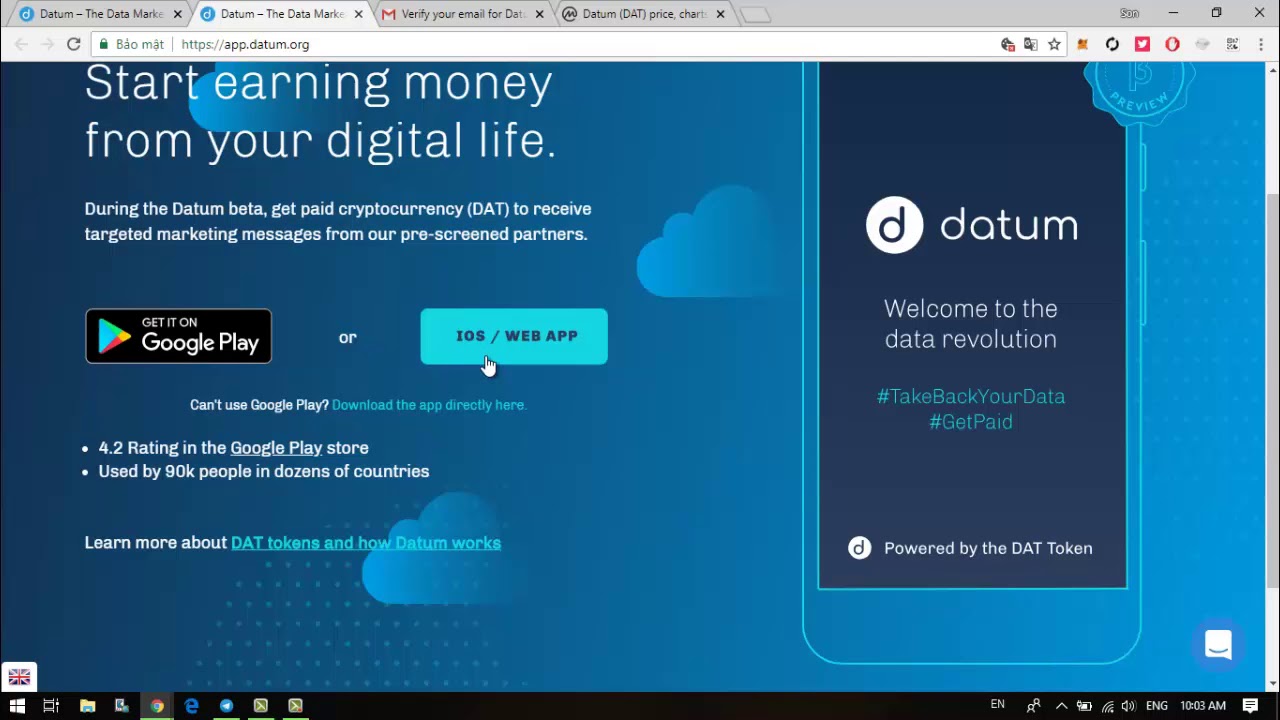Click the 'Powered by the DAT Token' text
Image resolution: width=1280 pixels, height=720 pixels.
tap(988, 548)
